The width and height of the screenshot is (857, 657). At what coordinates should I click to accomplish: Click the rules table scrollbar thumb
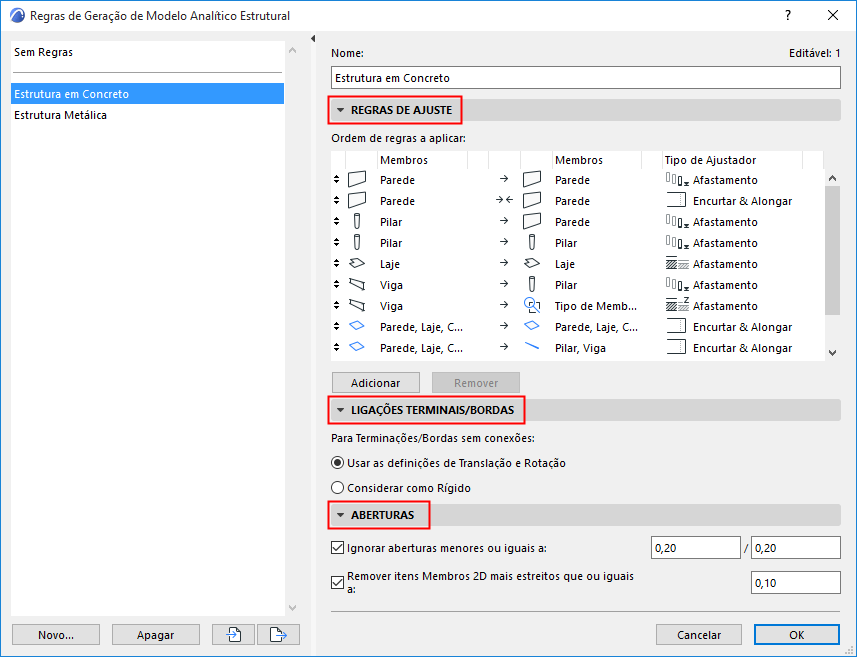[832, 250]
